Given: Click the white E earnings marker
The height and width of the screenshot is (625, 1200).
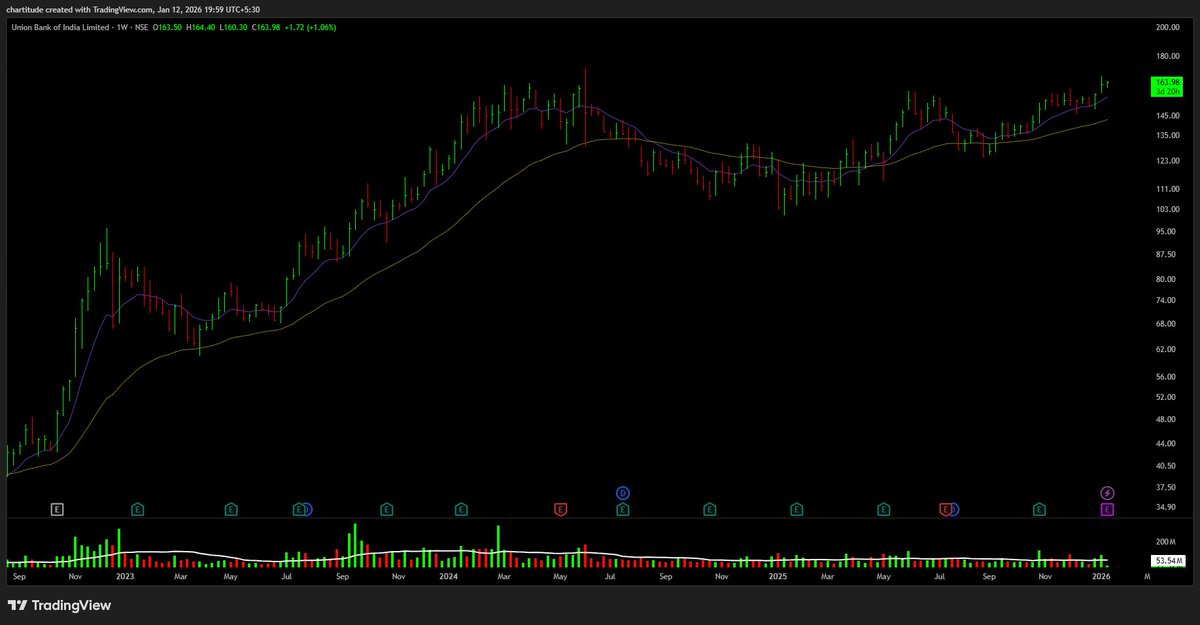Looking at the screenshot, I should (x=58, y=509).
